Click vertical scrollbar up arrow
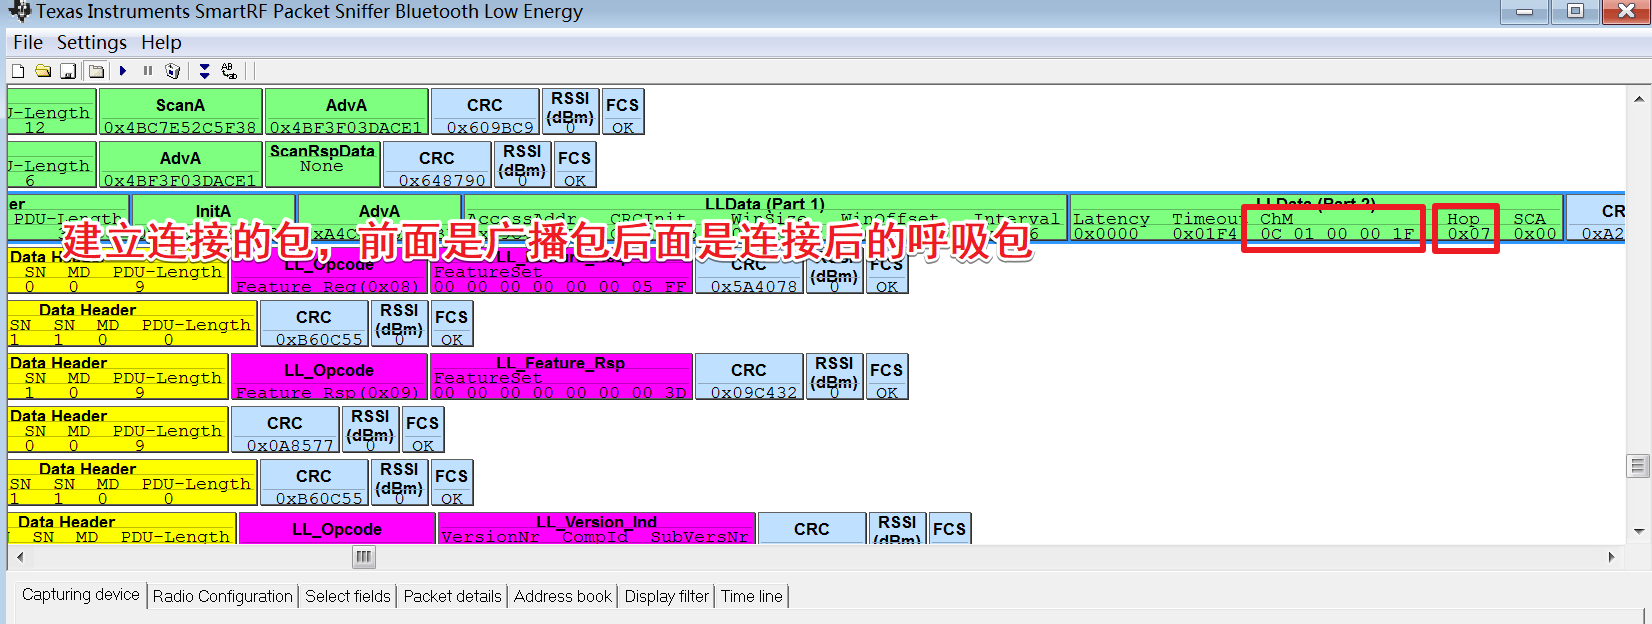 click(1639, 99)
